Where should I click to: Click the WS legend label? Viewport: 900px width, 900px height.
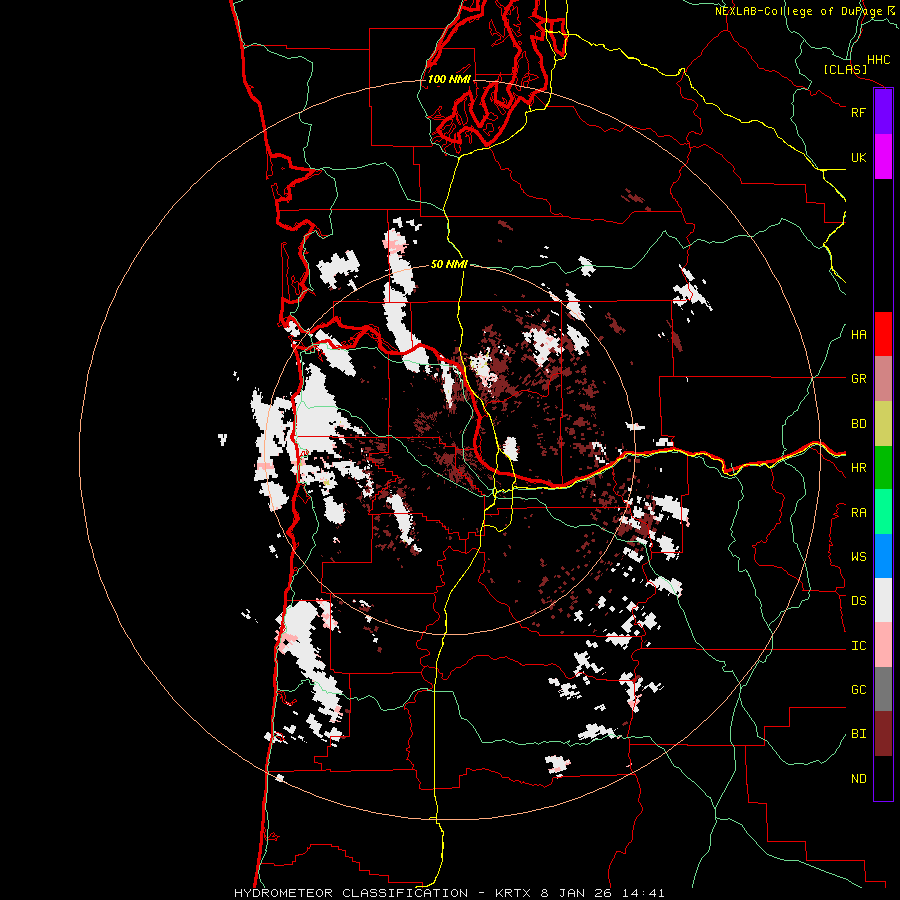pos(859,557)
